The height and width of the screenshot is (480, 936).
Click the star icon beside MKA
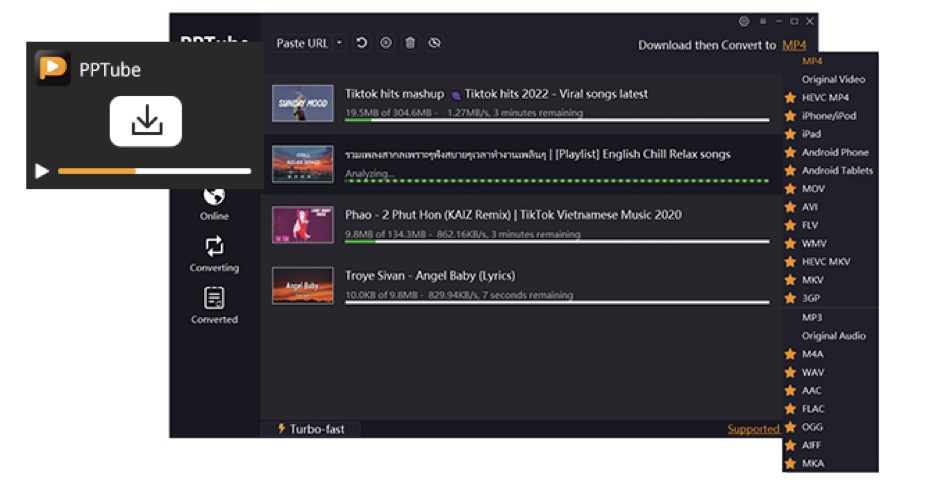[790, 463]
